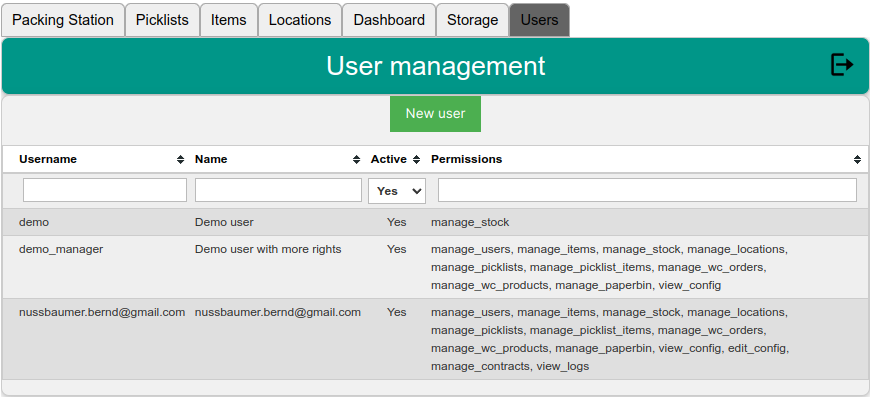Create a user with New user button

pyautogui.click(x=435, y=114)
